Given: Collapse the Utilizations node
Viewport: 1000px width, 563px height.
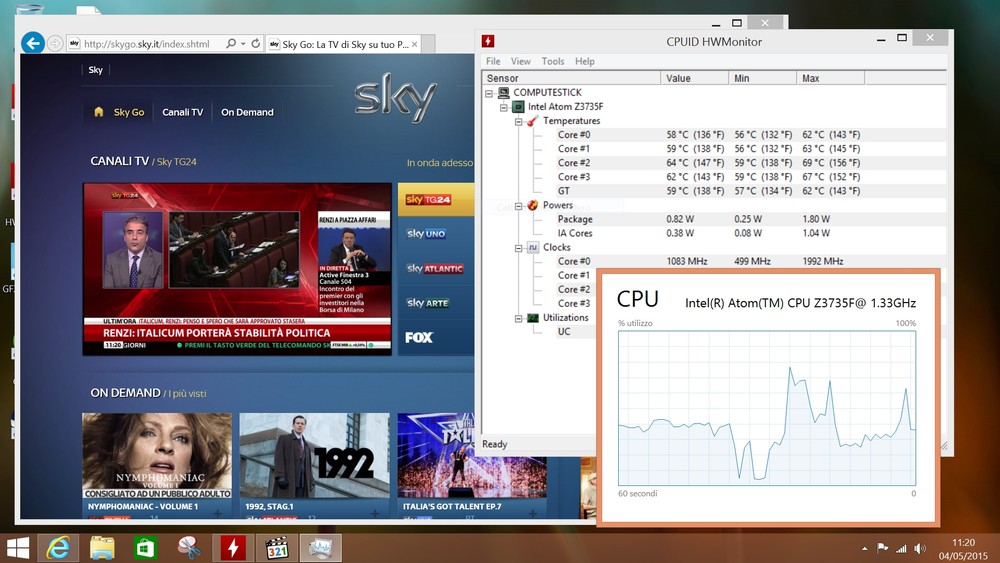Looking at the screenshot, I should pos(518,318).
